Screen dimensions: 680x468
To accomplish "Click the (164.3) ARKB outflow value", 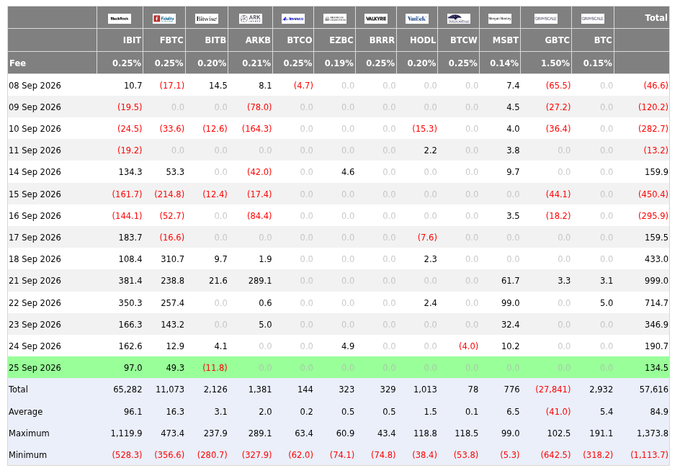I will tap(257, 129).
